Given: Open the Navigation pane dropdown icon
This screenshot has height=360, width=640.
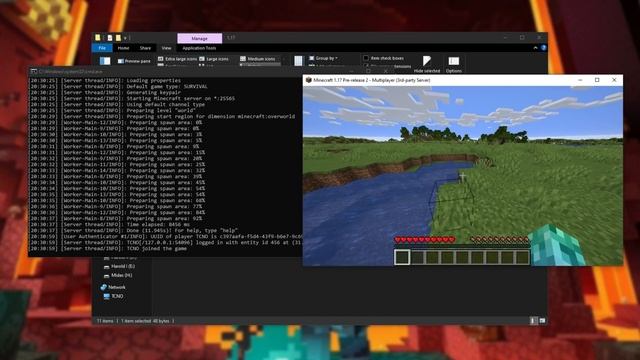Looking at the screenshot, I should (x=105, y=61).
